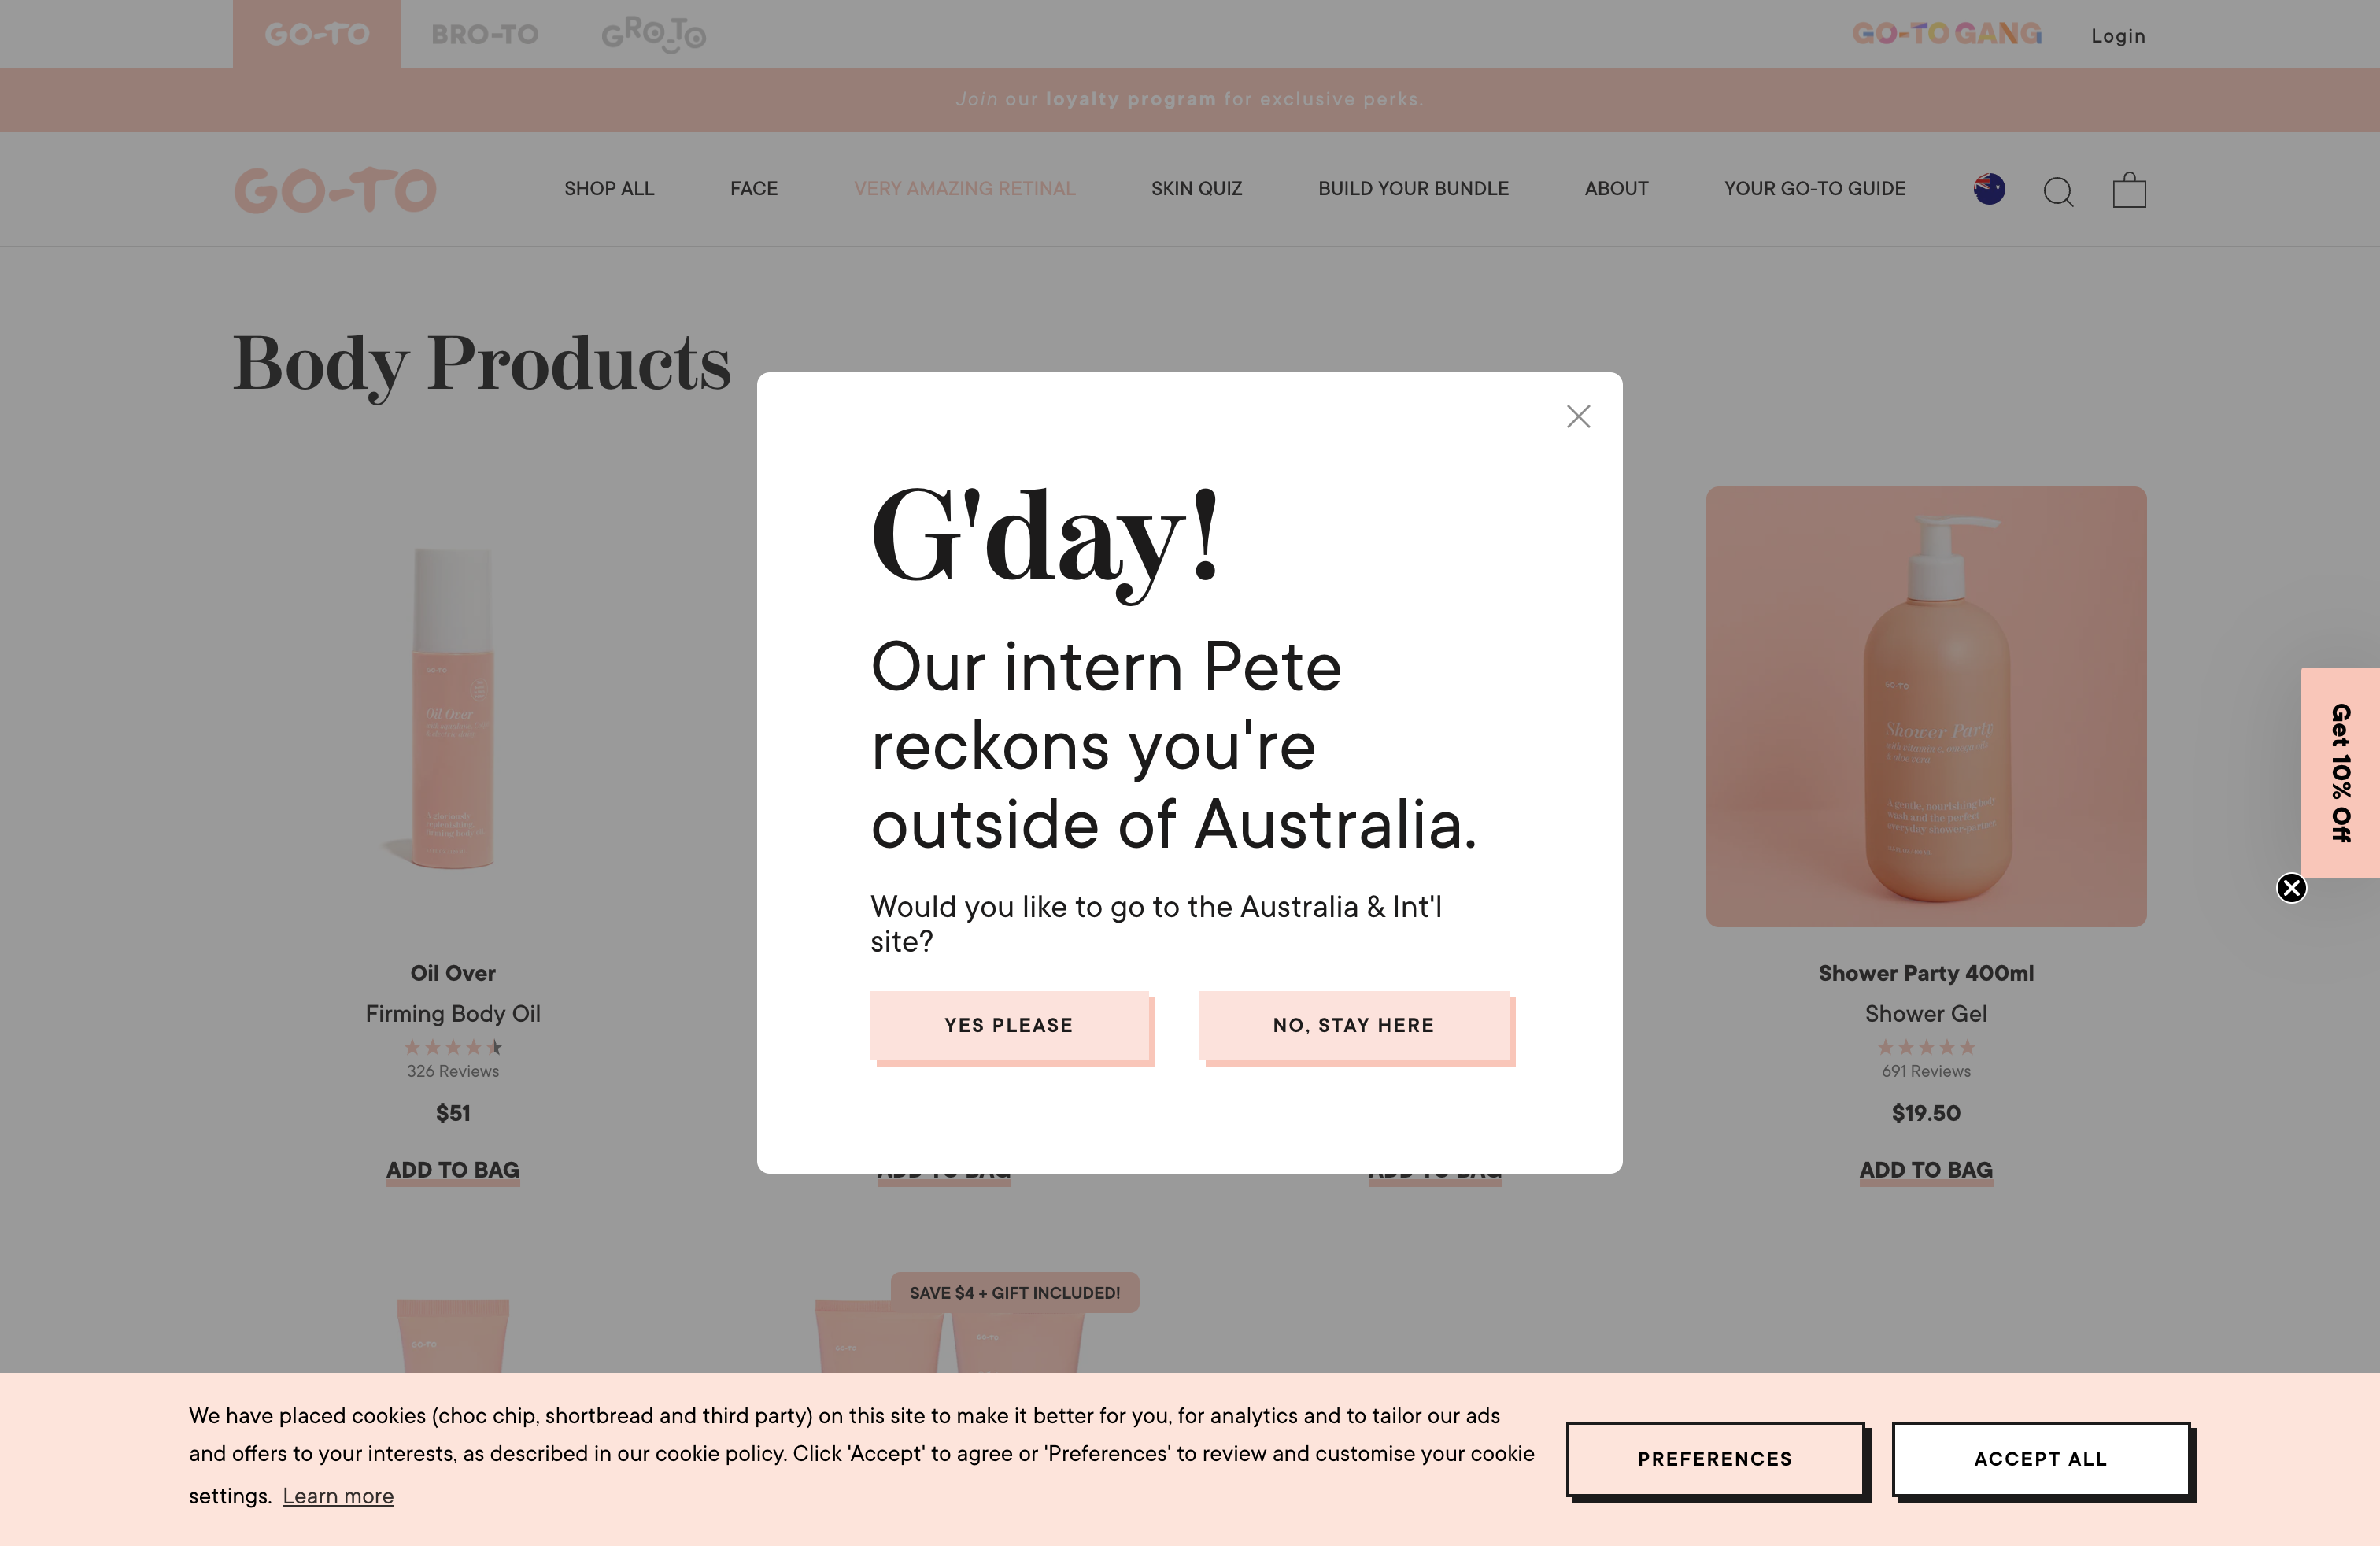Switch to the Gro-To brand tab
Viewport: 2380px width, 1546px height.
653,34
